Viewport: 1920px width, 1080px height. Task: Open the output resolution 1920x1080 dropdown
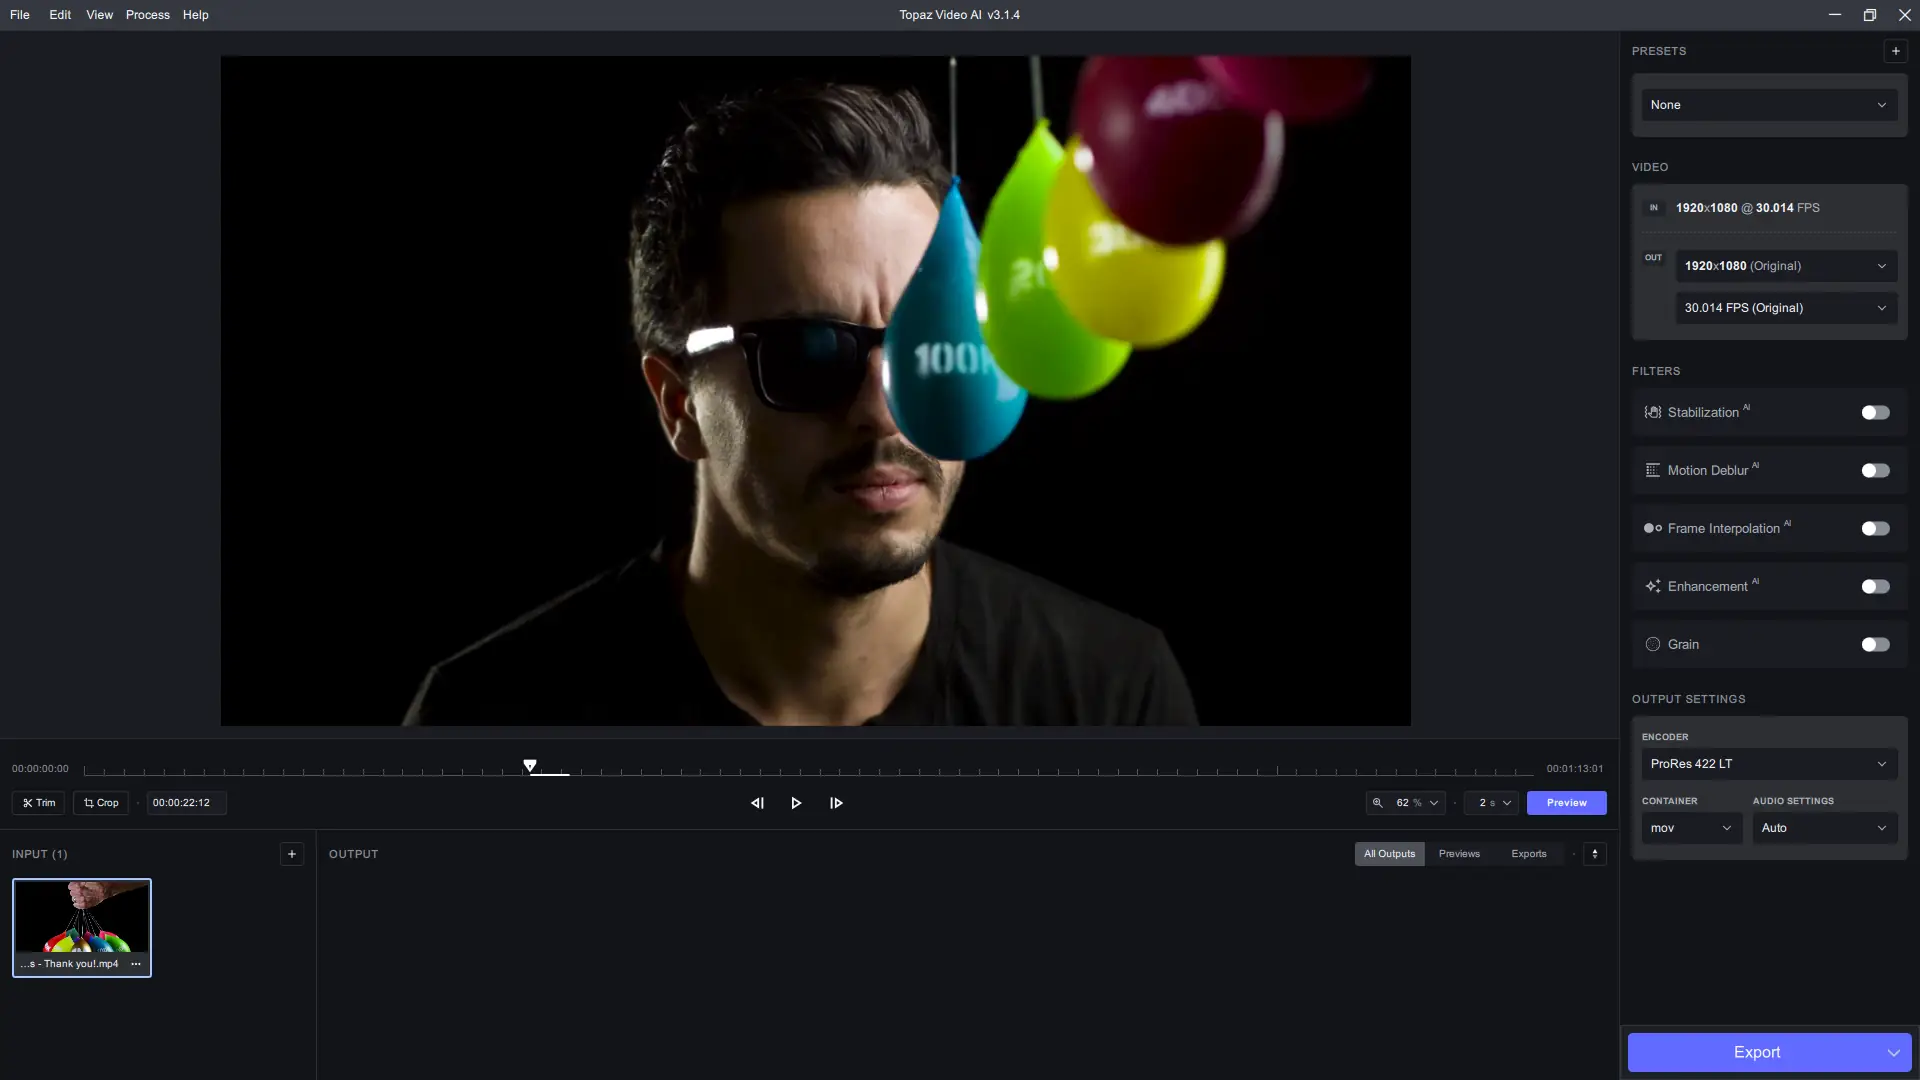[1785, 266]
